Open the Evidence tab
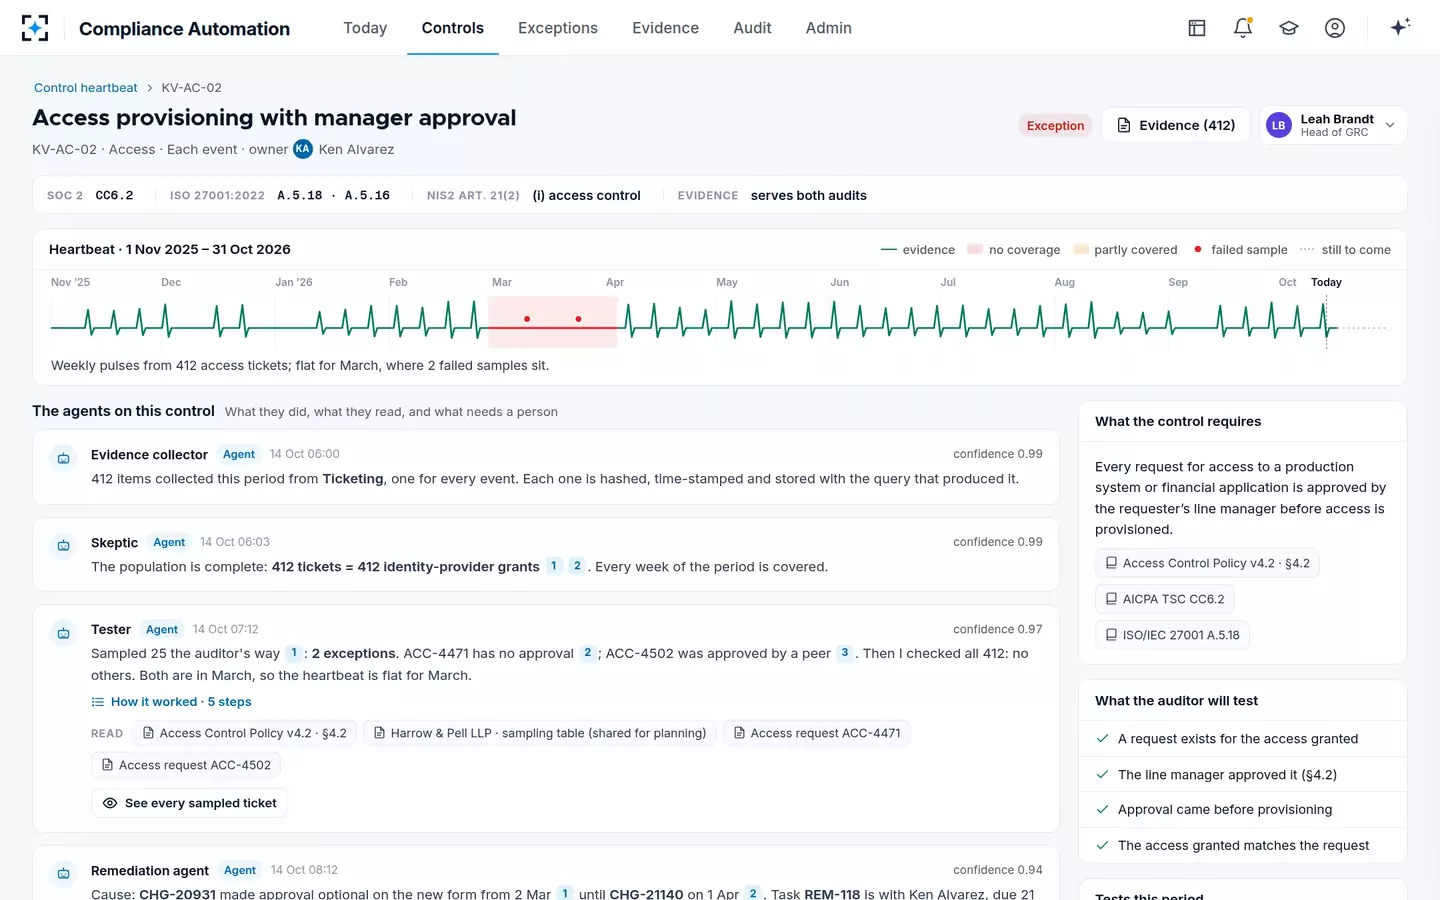 [x=665, y=28]
